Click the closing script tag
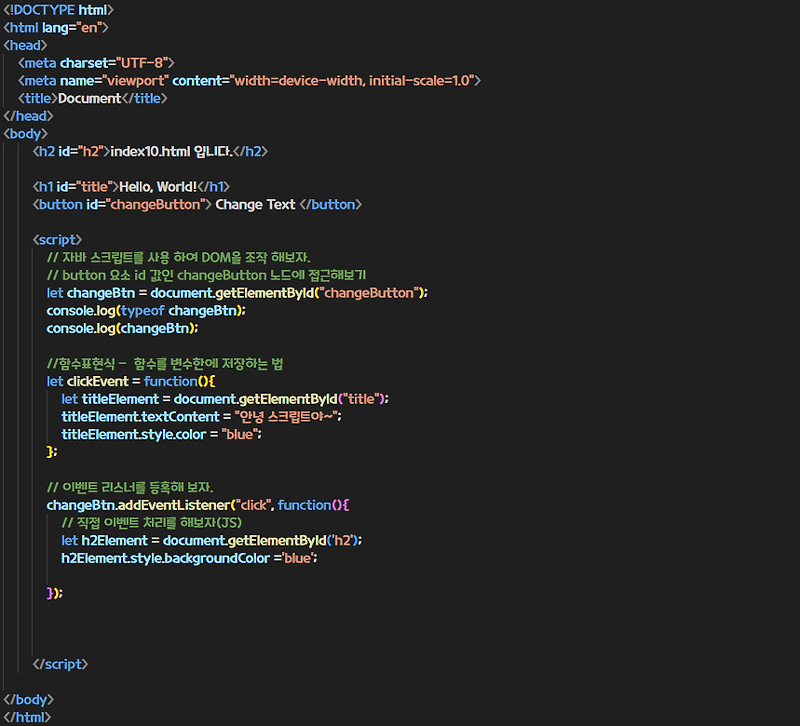This screenshot has width=800, height=726. [x=60, y=664]
